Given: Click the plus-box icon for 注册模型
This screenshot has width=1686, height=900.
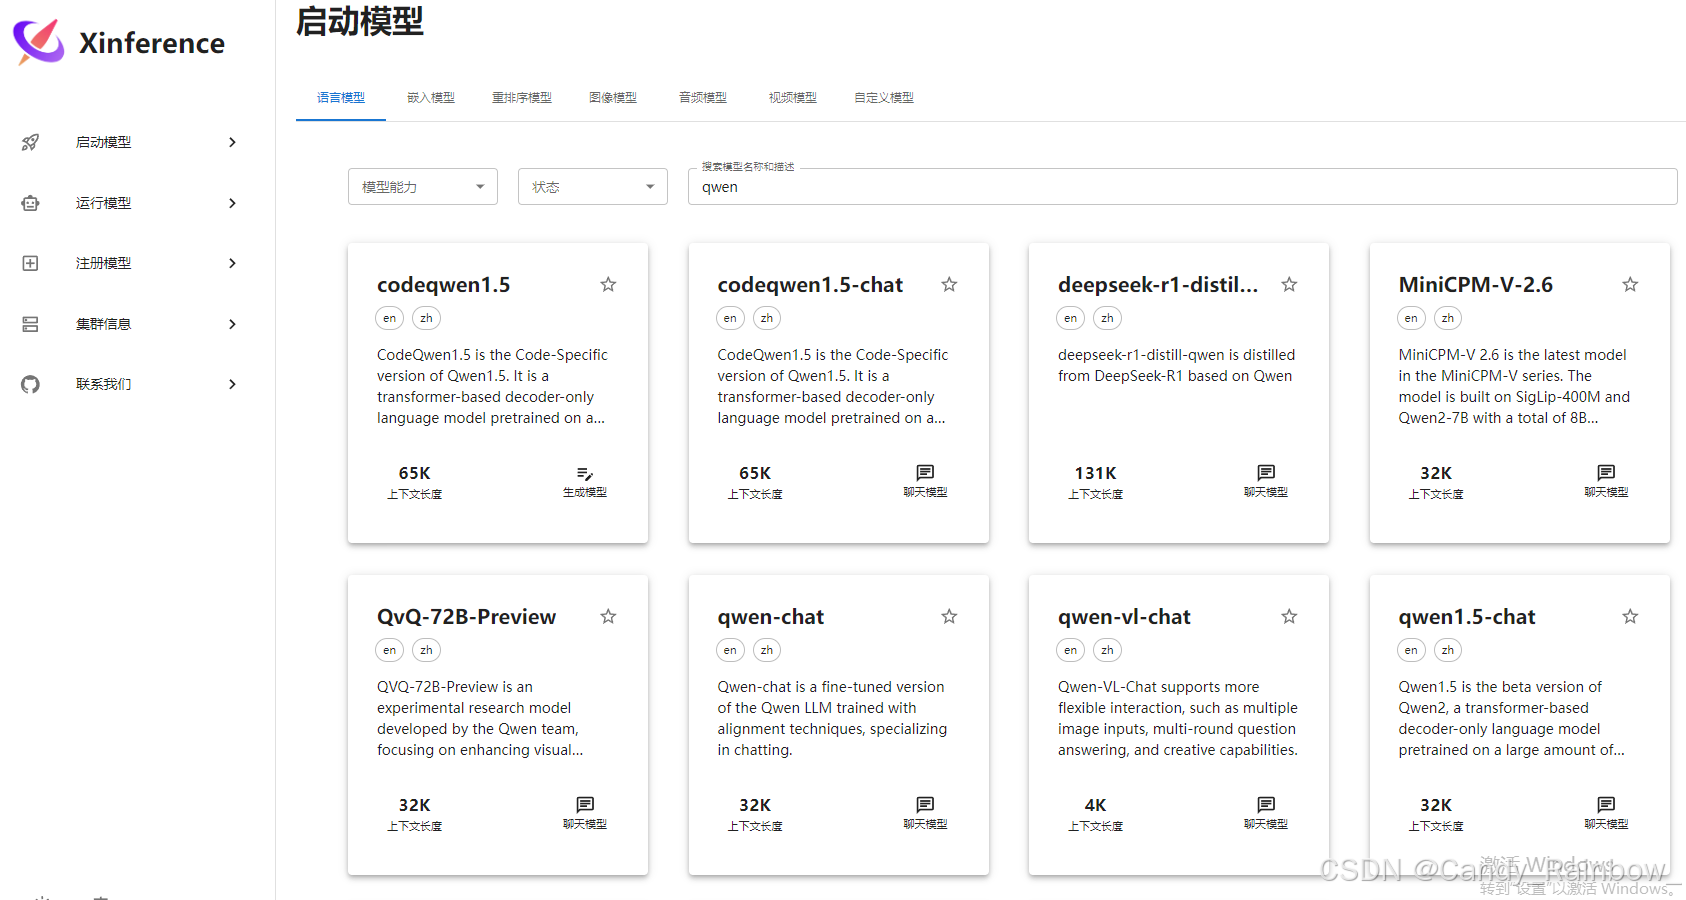Looking at the screenshot, I should [31, 263].
